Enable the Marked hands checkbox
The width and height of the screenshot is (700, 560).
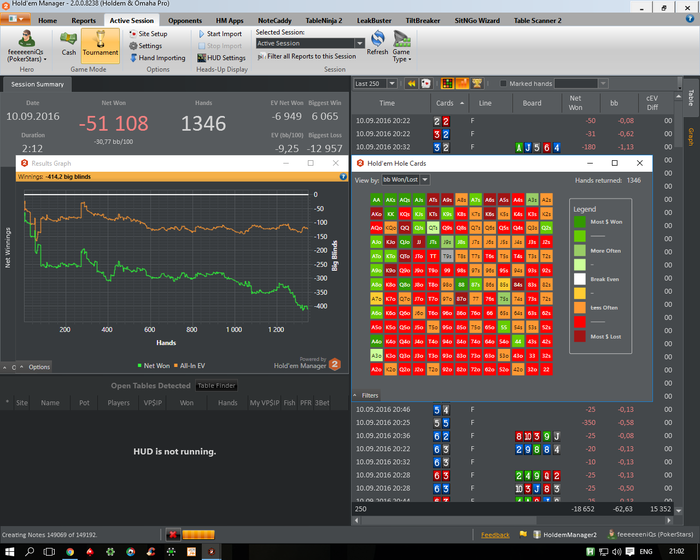pos(503,84)
